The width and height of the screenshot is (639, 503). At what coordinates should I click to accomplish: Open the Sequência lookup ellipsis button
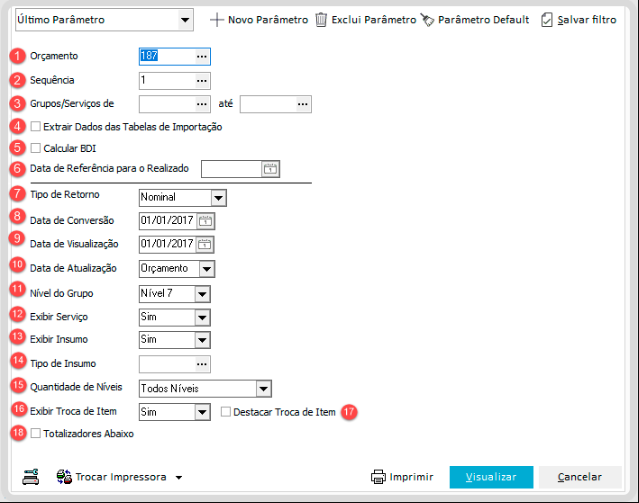point(202,81)
